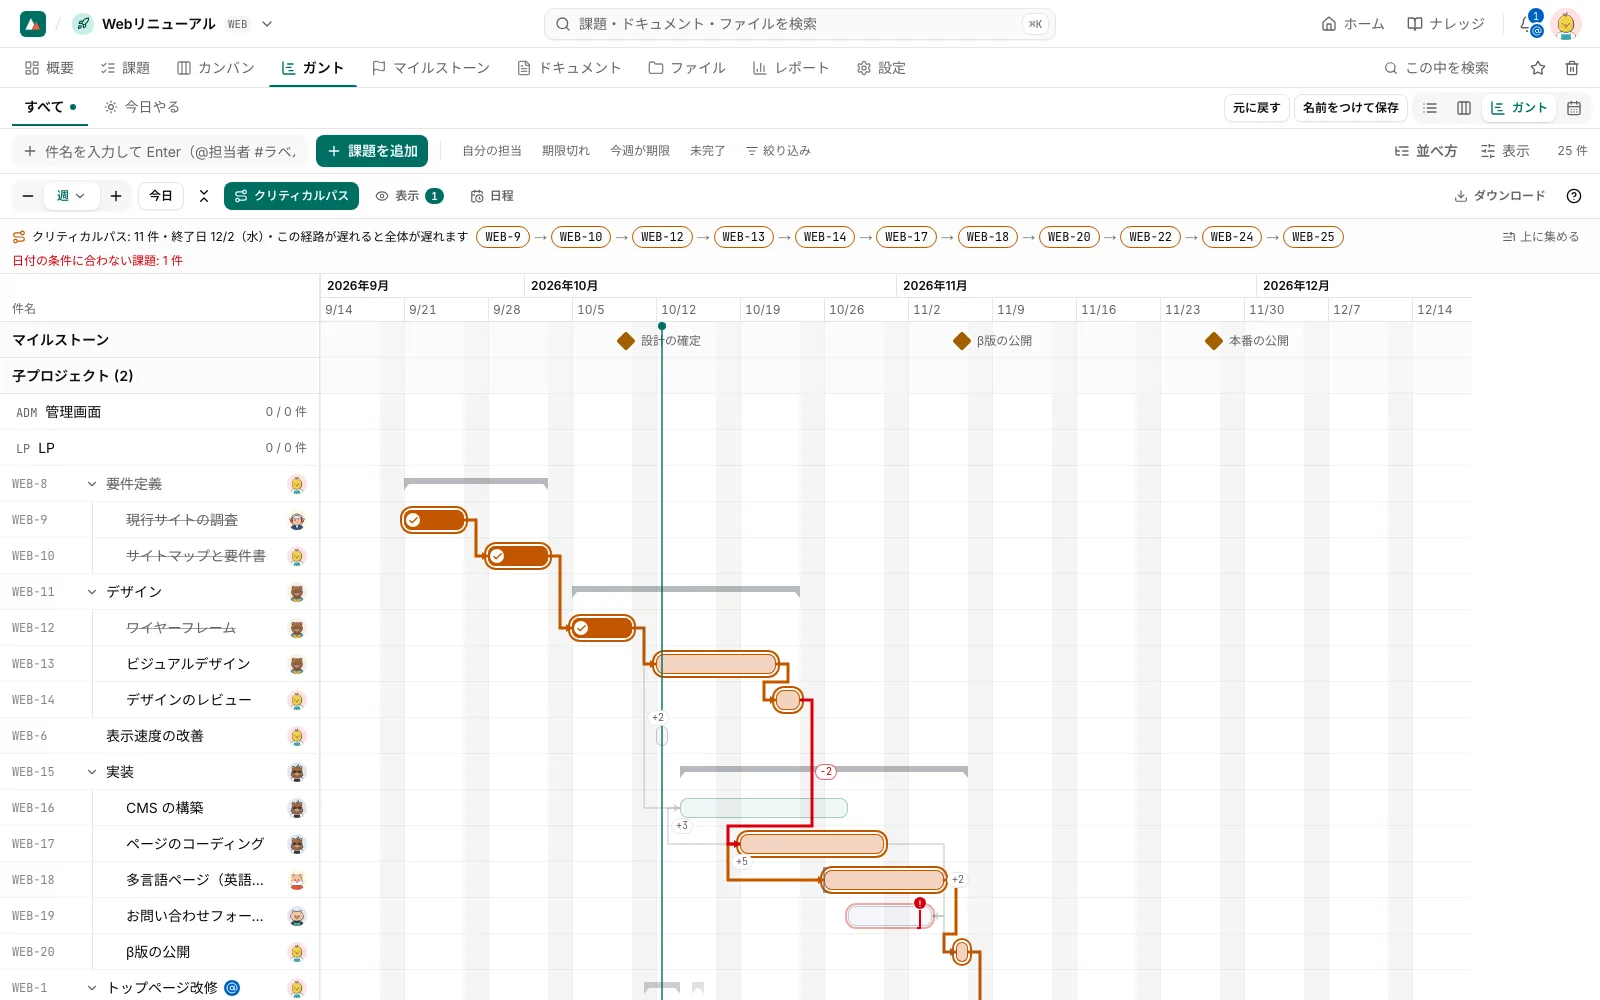Click the 設計の確定 milestone diamond
Image resolution: width=1600 pixels, height=1000 pixels.
pos(626,341)
